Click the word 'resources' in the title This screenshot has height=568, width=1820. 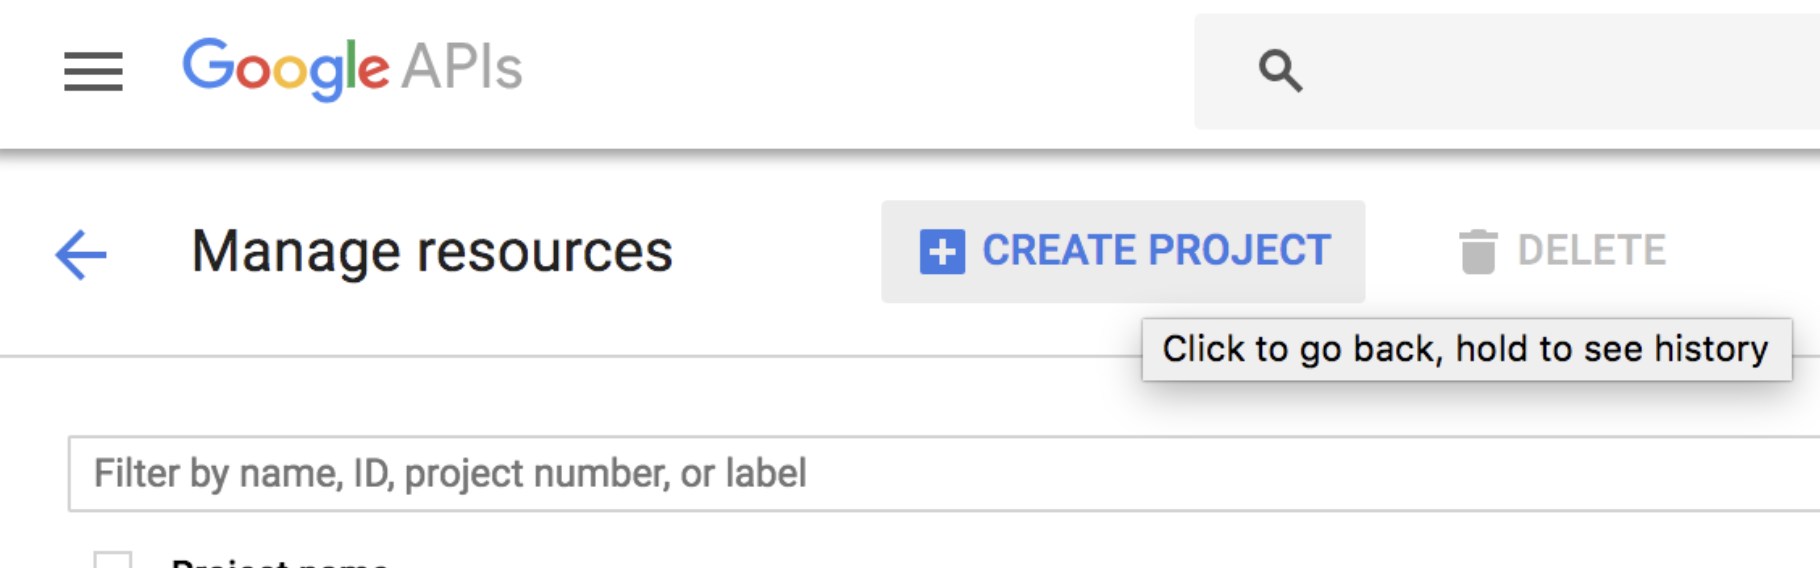[545, 251]
